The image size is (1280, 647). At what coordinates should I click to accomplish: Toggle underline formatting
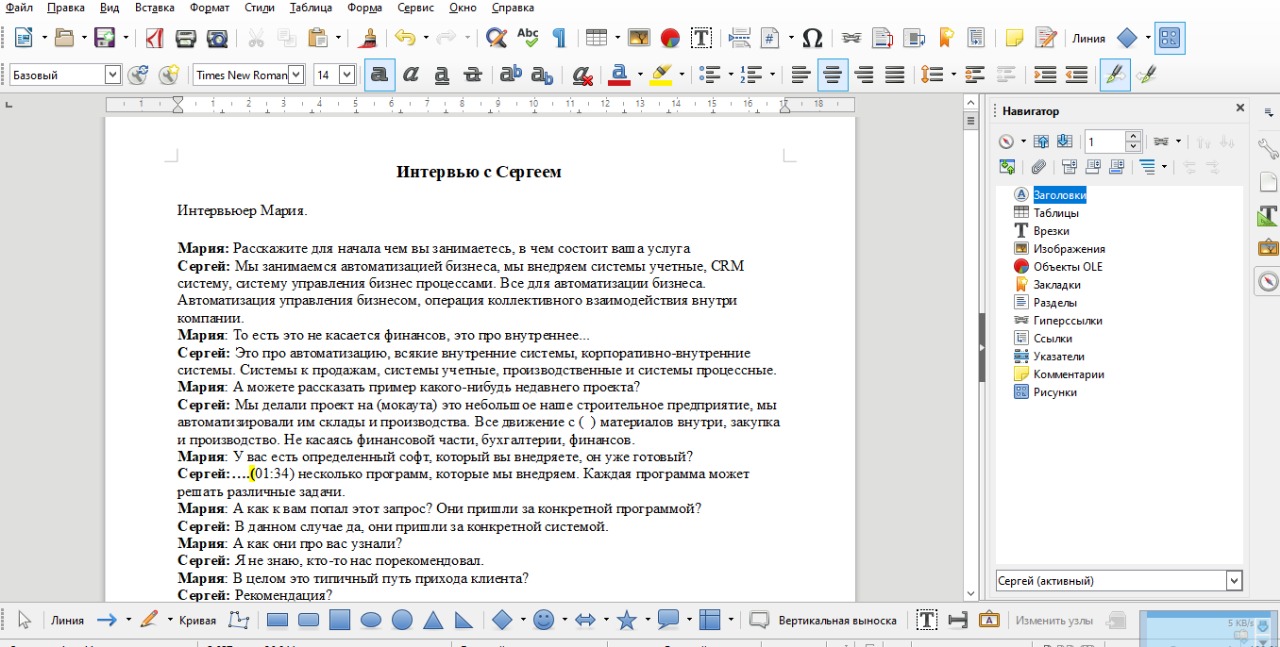tap(442, 75)
